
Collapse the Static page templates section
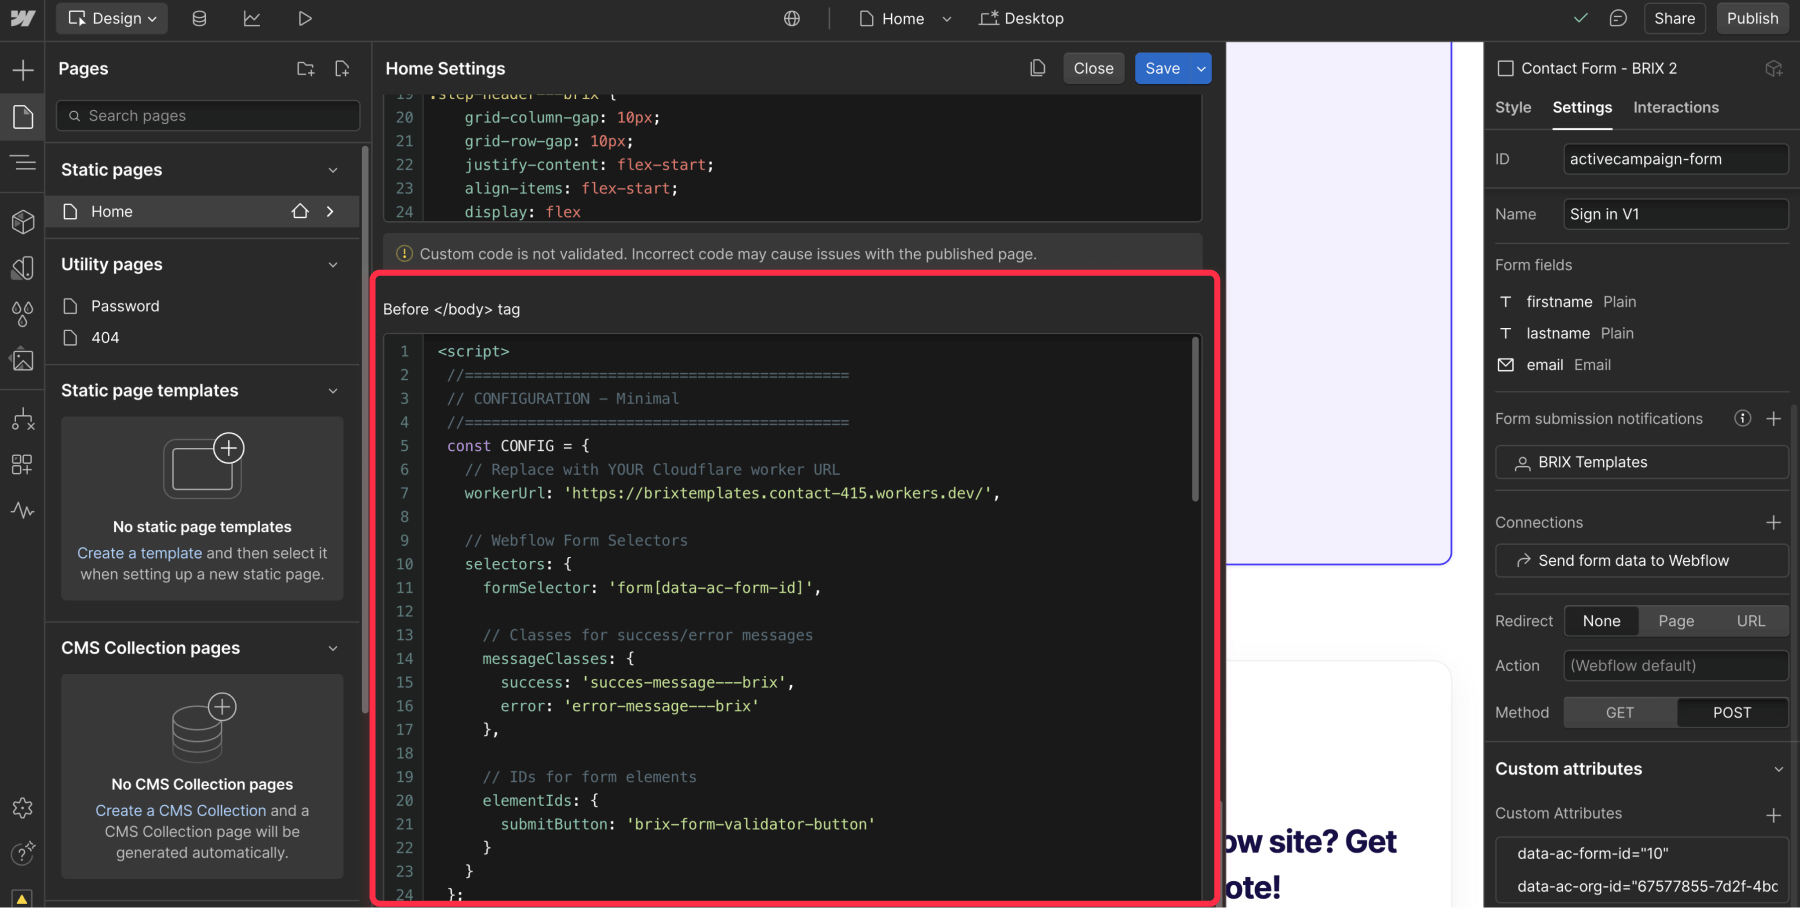(x=333, y=390)
